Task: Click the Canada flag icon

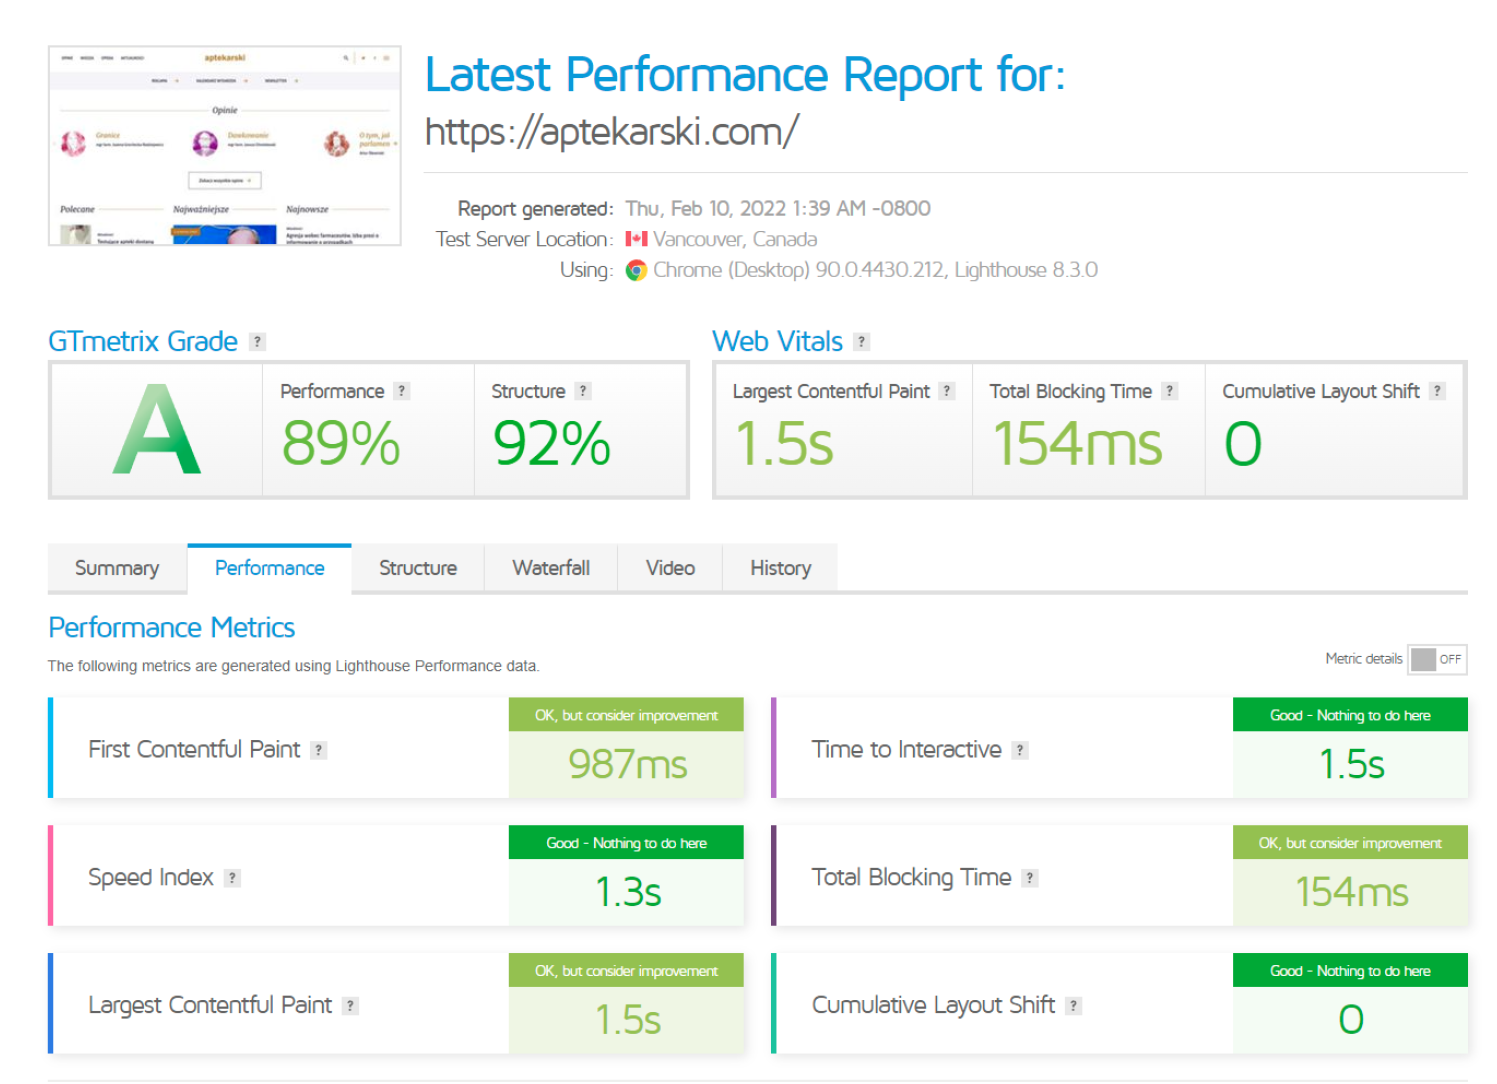Action: 636,239
